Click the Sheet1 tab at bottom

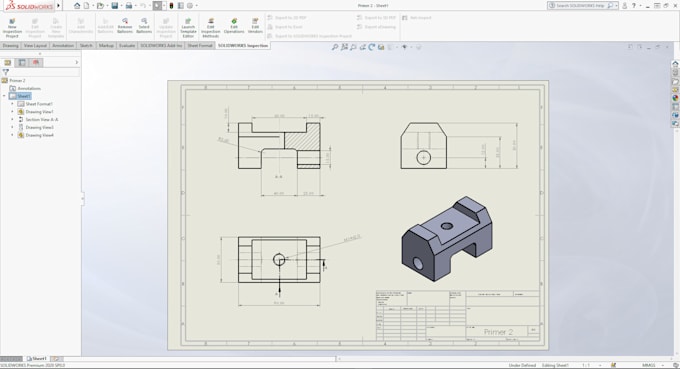[x=37, y=359]
